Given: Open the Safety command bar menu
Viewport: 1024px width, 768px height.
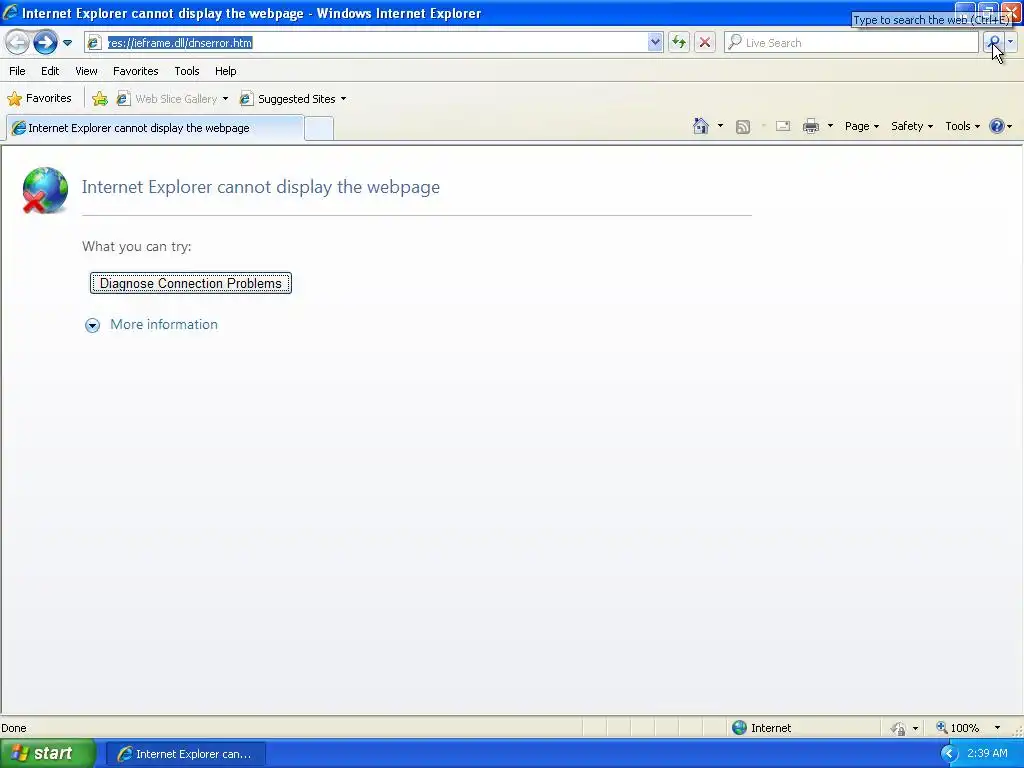Looking at the screenshot, I should 912,126.
